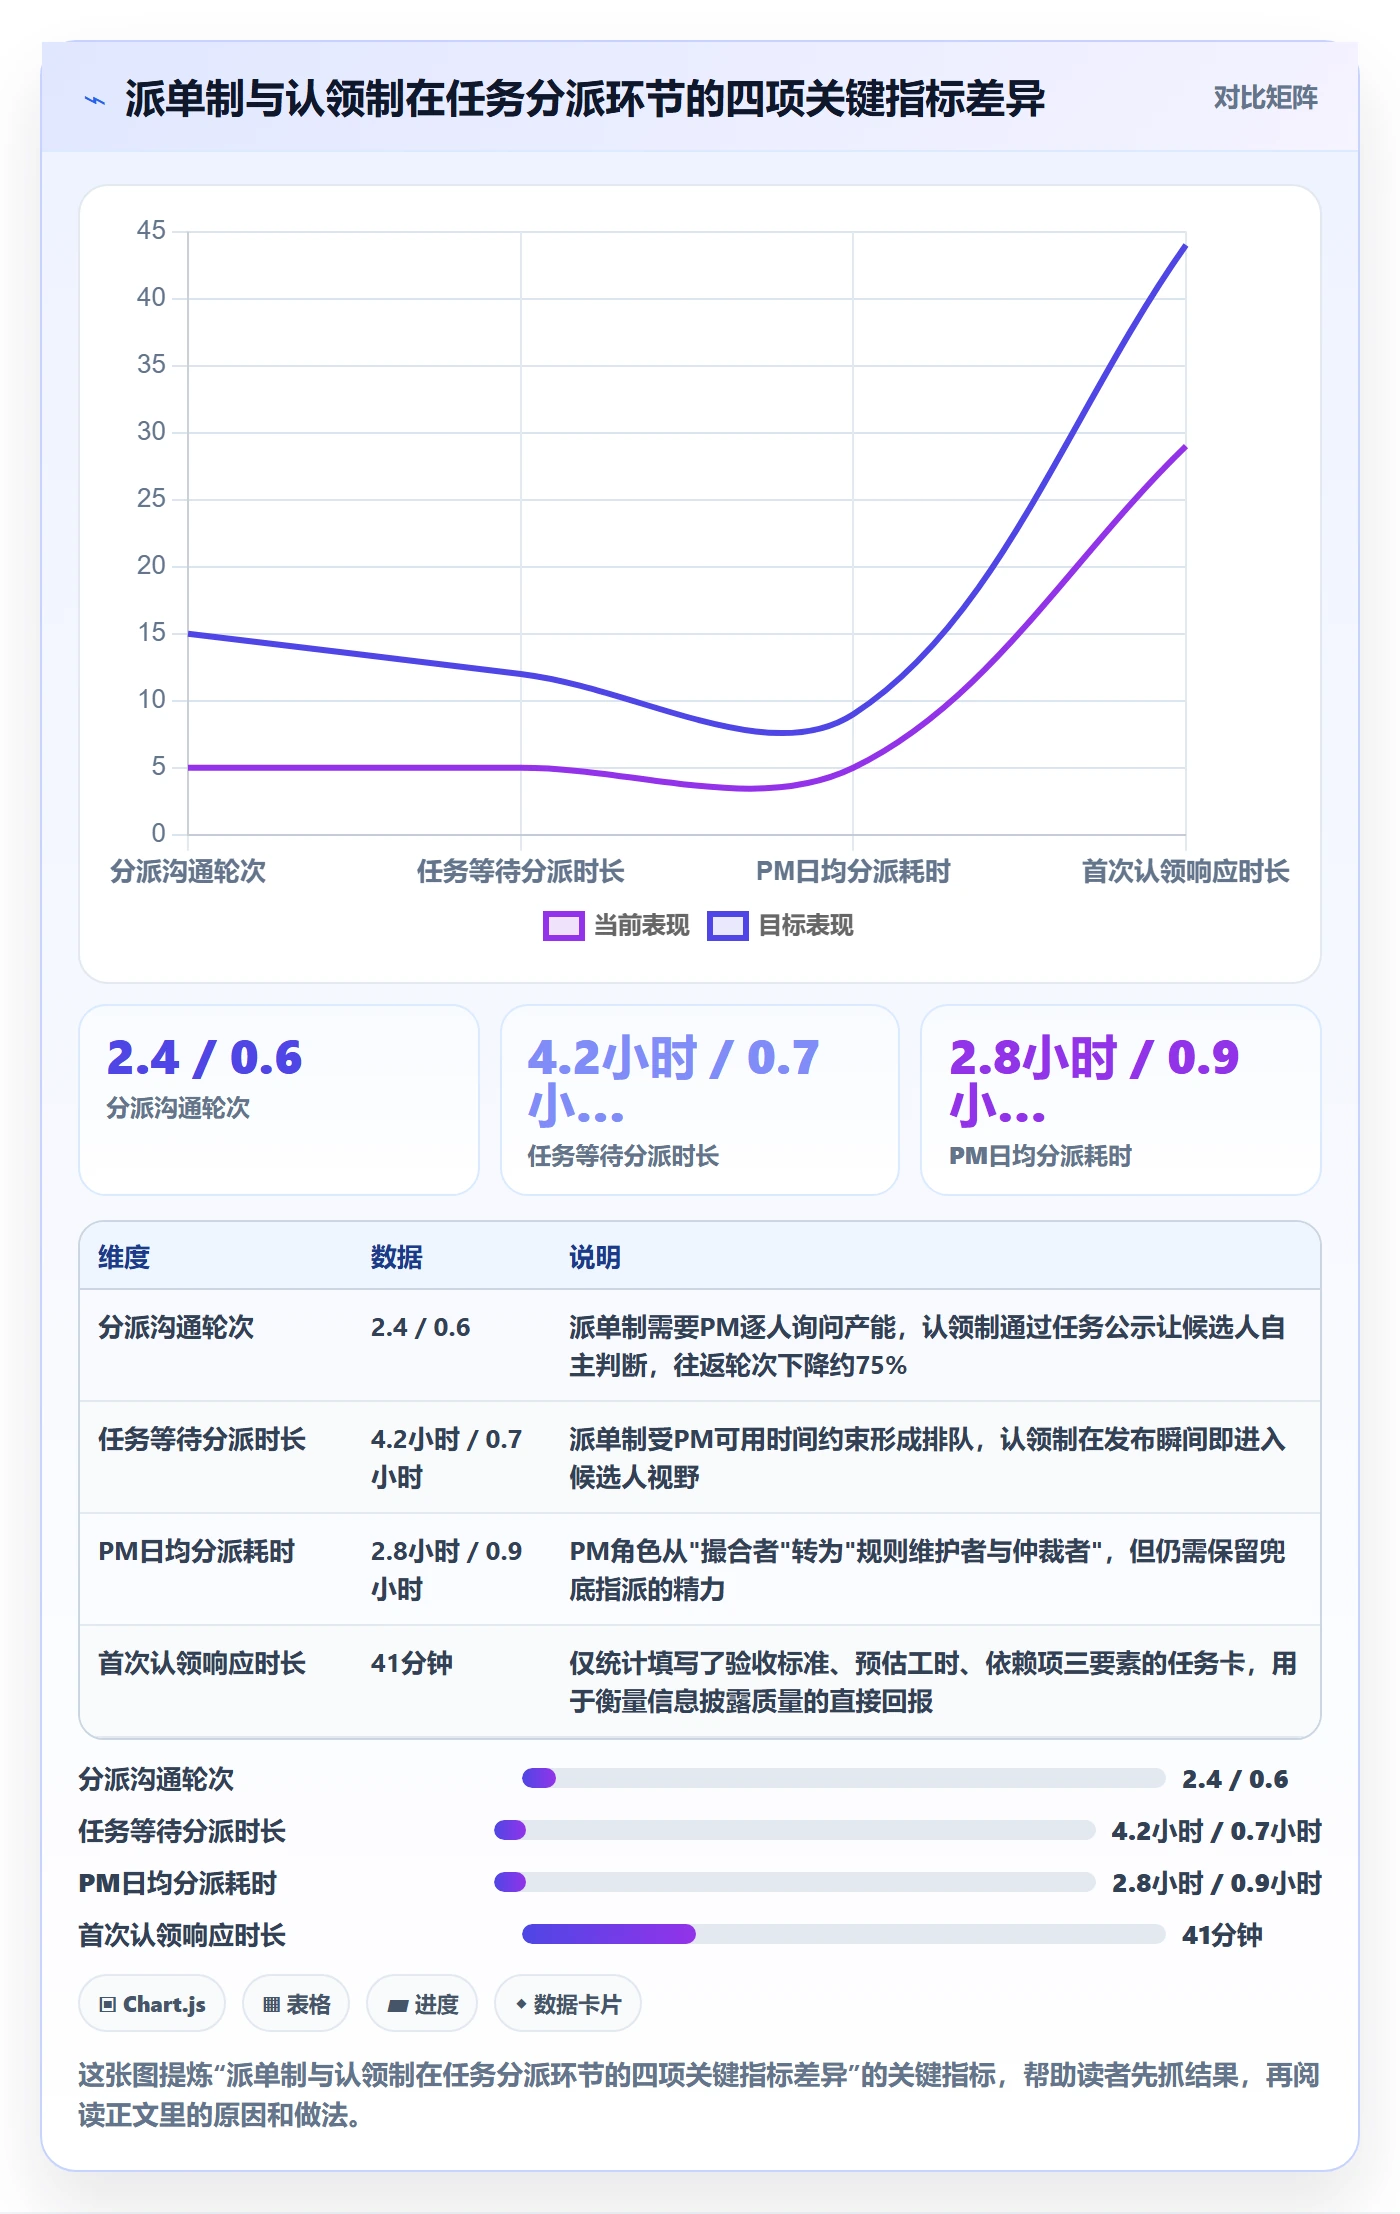Click the PM日均分派耗时 cell in the table
1400x2214 pixels.
[x=196, y=1551]
